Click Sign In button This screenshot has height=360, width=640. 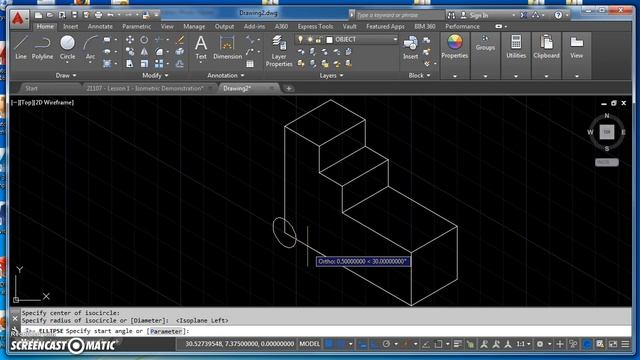pos(478,15)
